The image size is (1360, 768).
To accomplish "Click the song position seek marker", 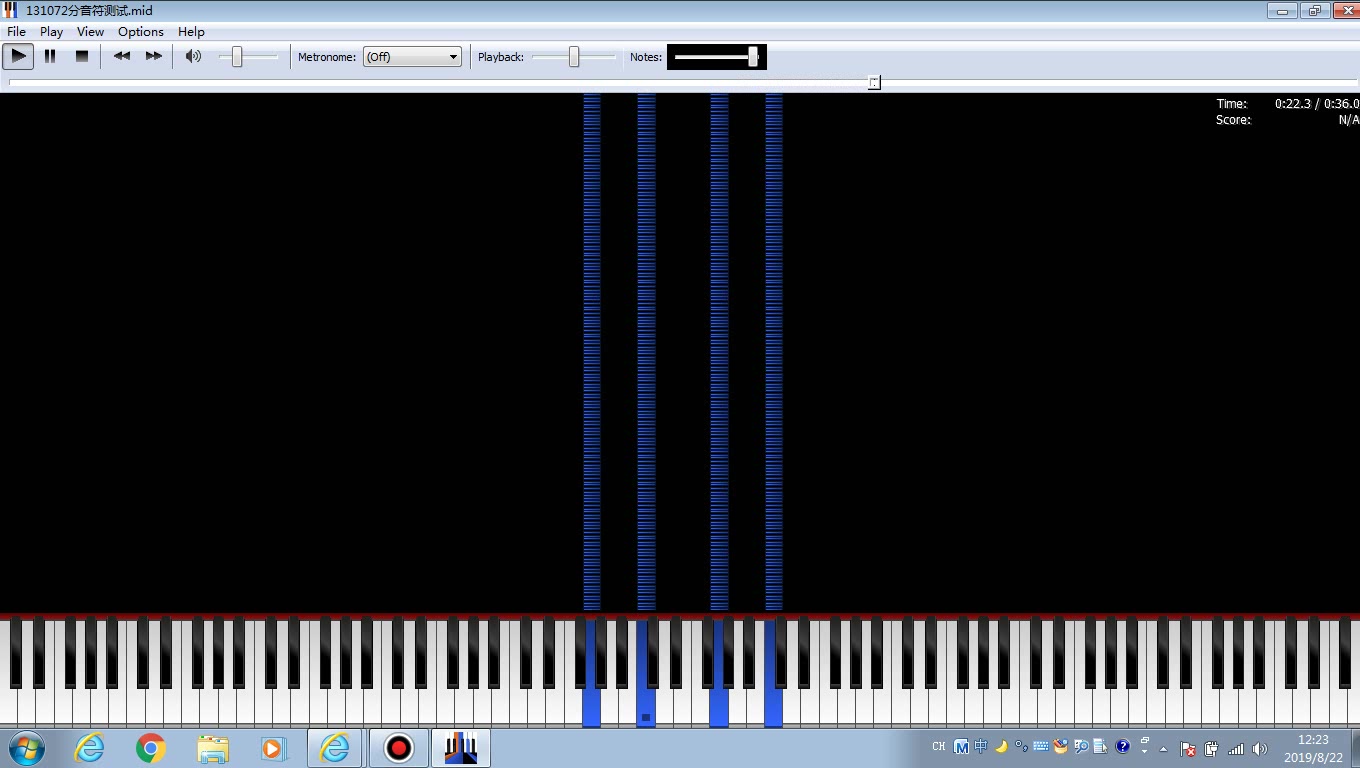I will click(x=874, y=83).
